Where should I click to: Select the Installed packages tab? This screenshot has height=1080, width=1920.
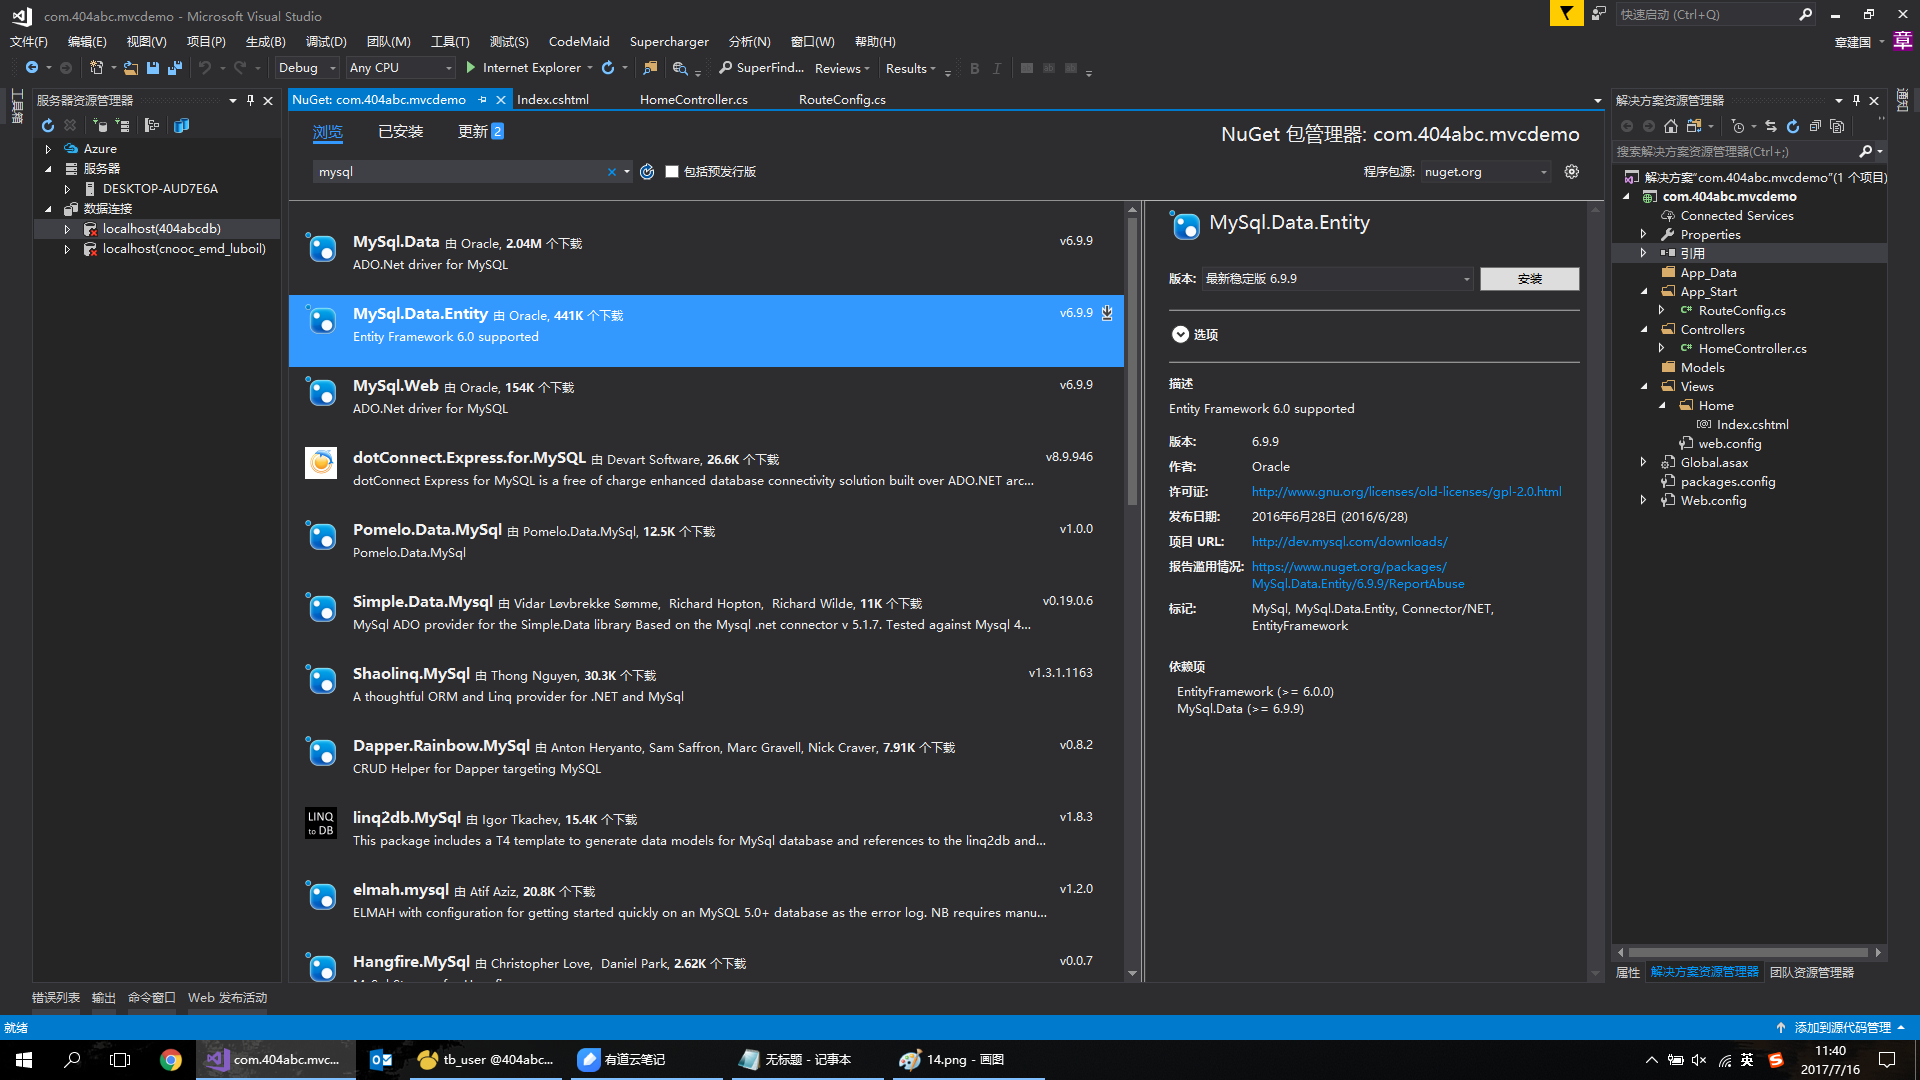[400, 132]
